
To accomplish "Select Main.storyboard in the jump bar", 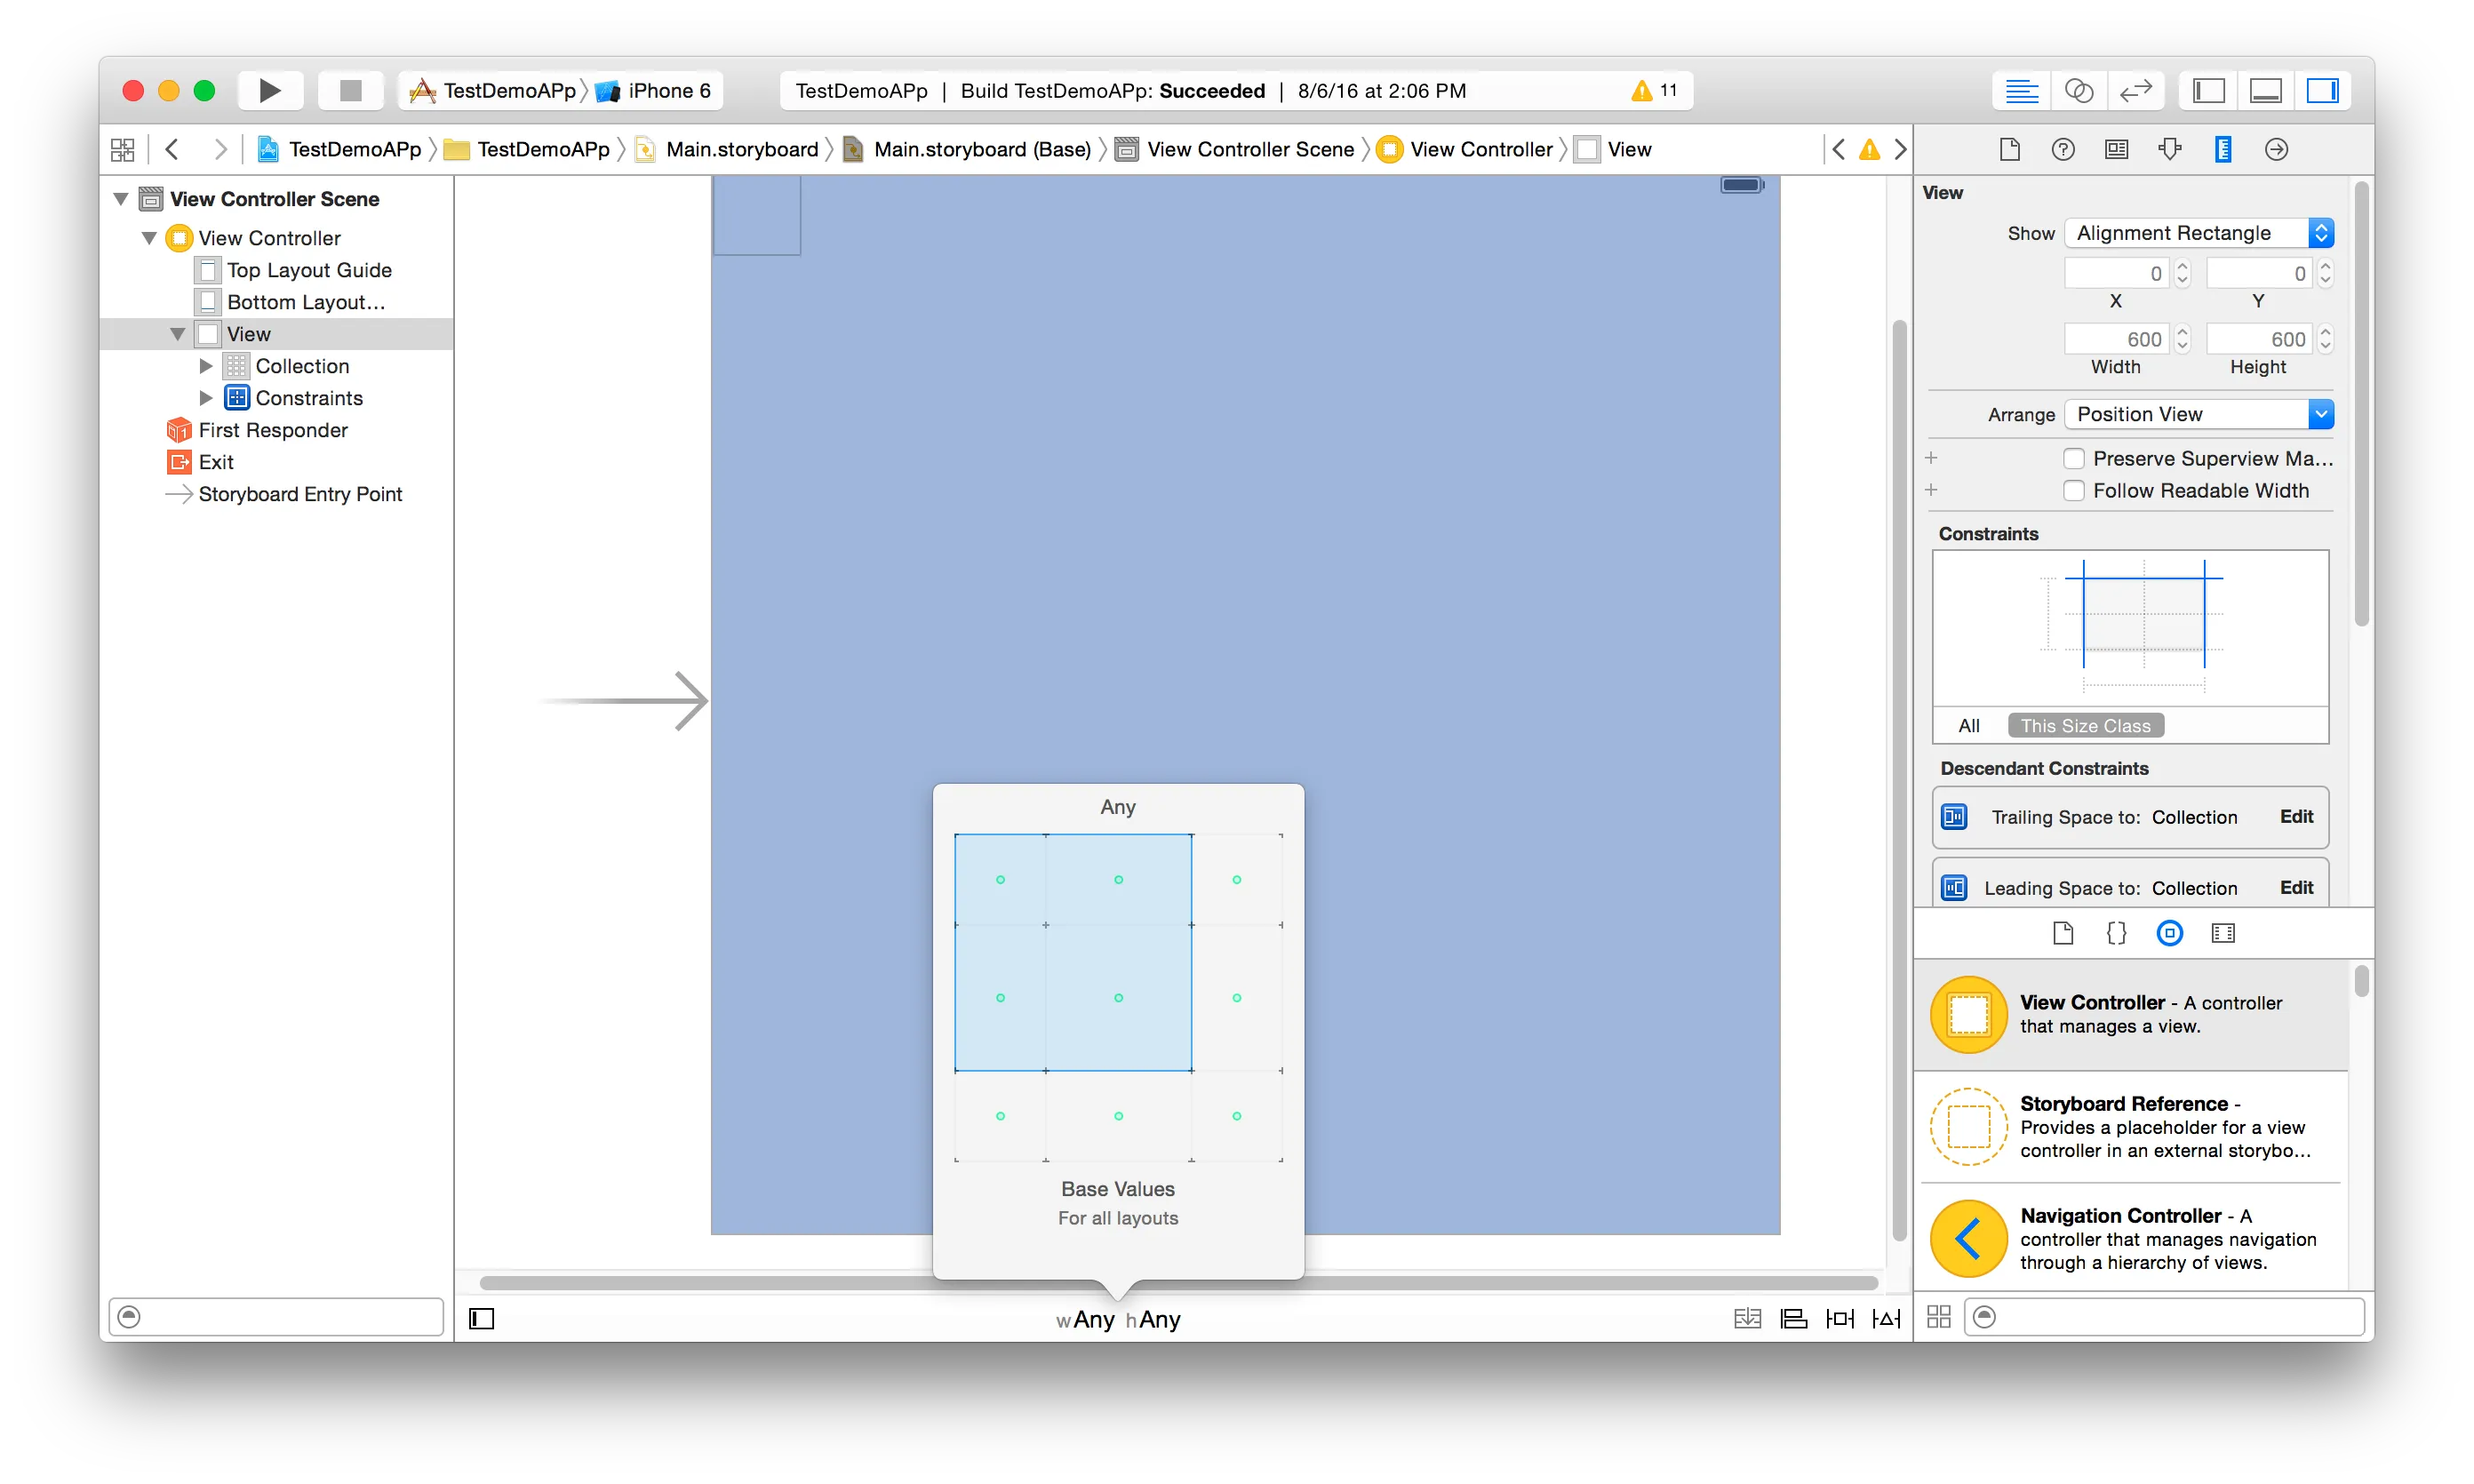I will [x=740, y=149].
